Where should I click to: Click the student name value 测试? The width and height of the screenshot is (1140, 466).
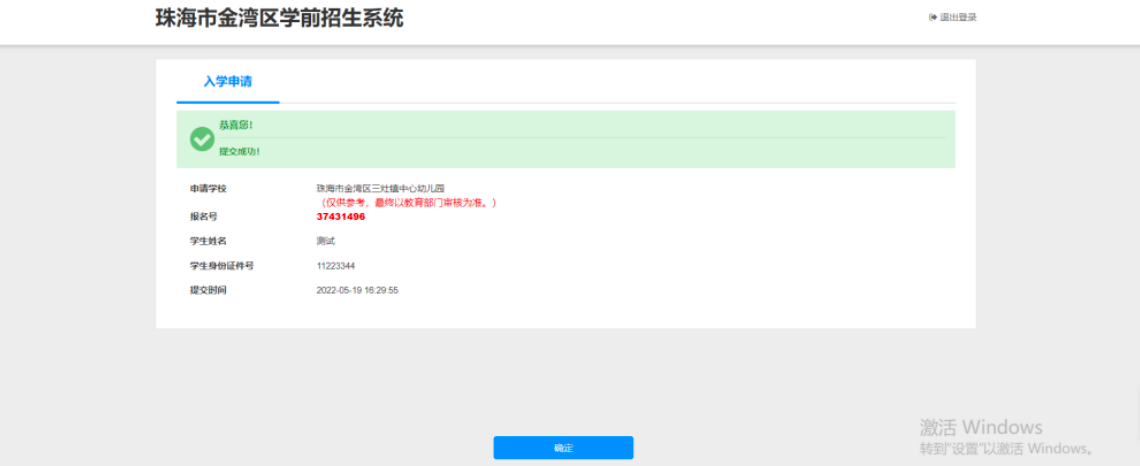(x=326, y=241)
